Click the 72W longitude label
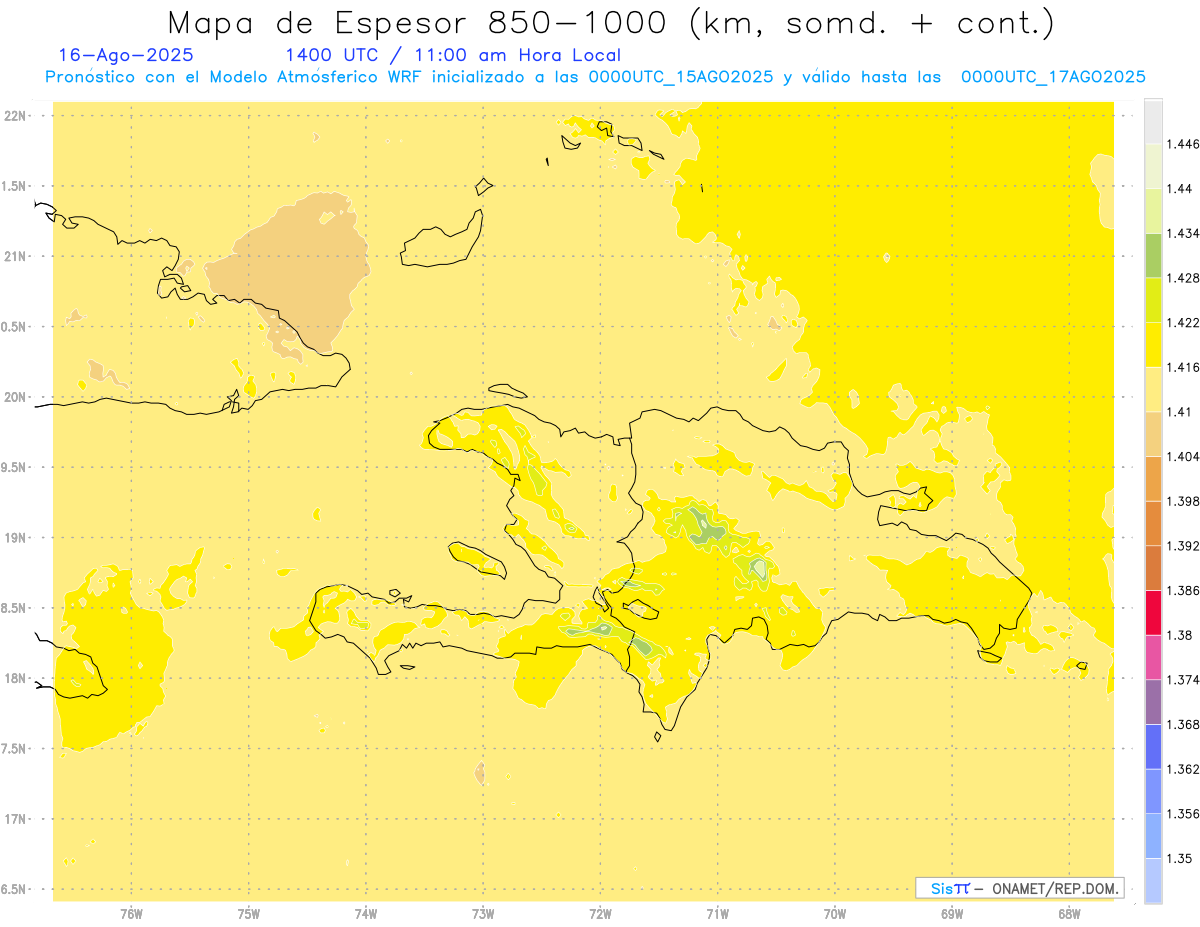Viewport: 1200px width, 927px height. (x=600, y=914)
